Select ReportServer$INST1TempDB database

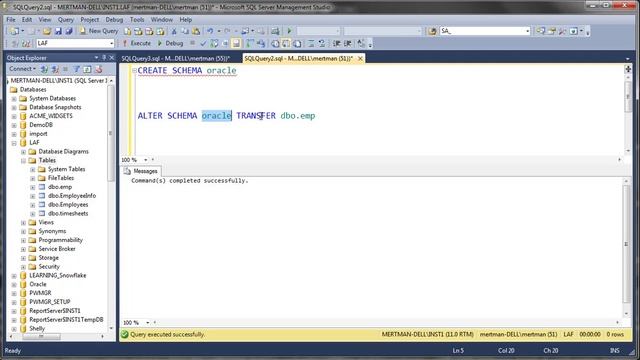coord(66,320)
